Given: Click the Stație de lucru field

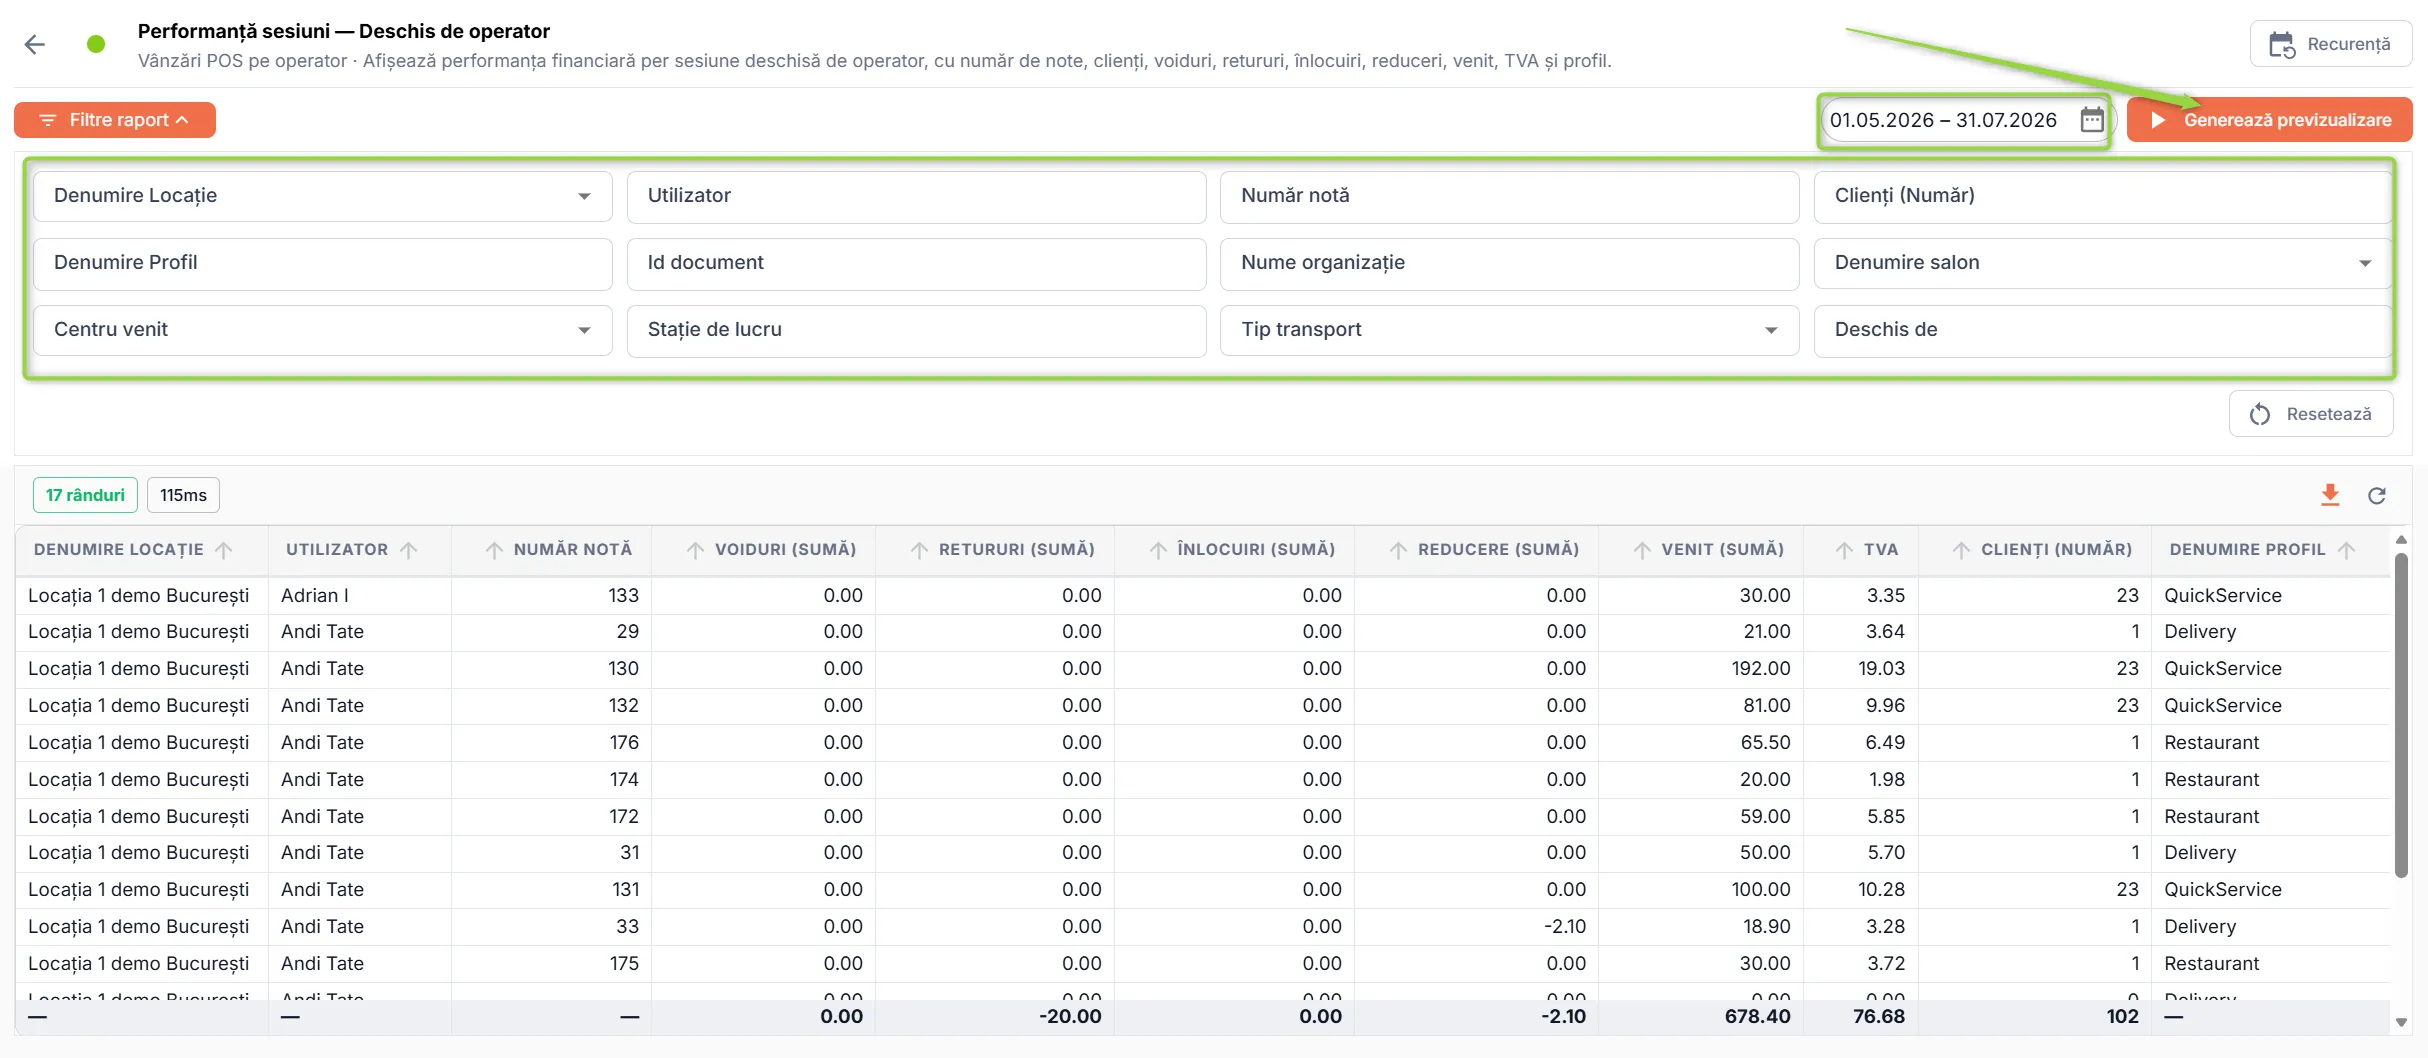Looking at the screenshot, I should 916,330.
